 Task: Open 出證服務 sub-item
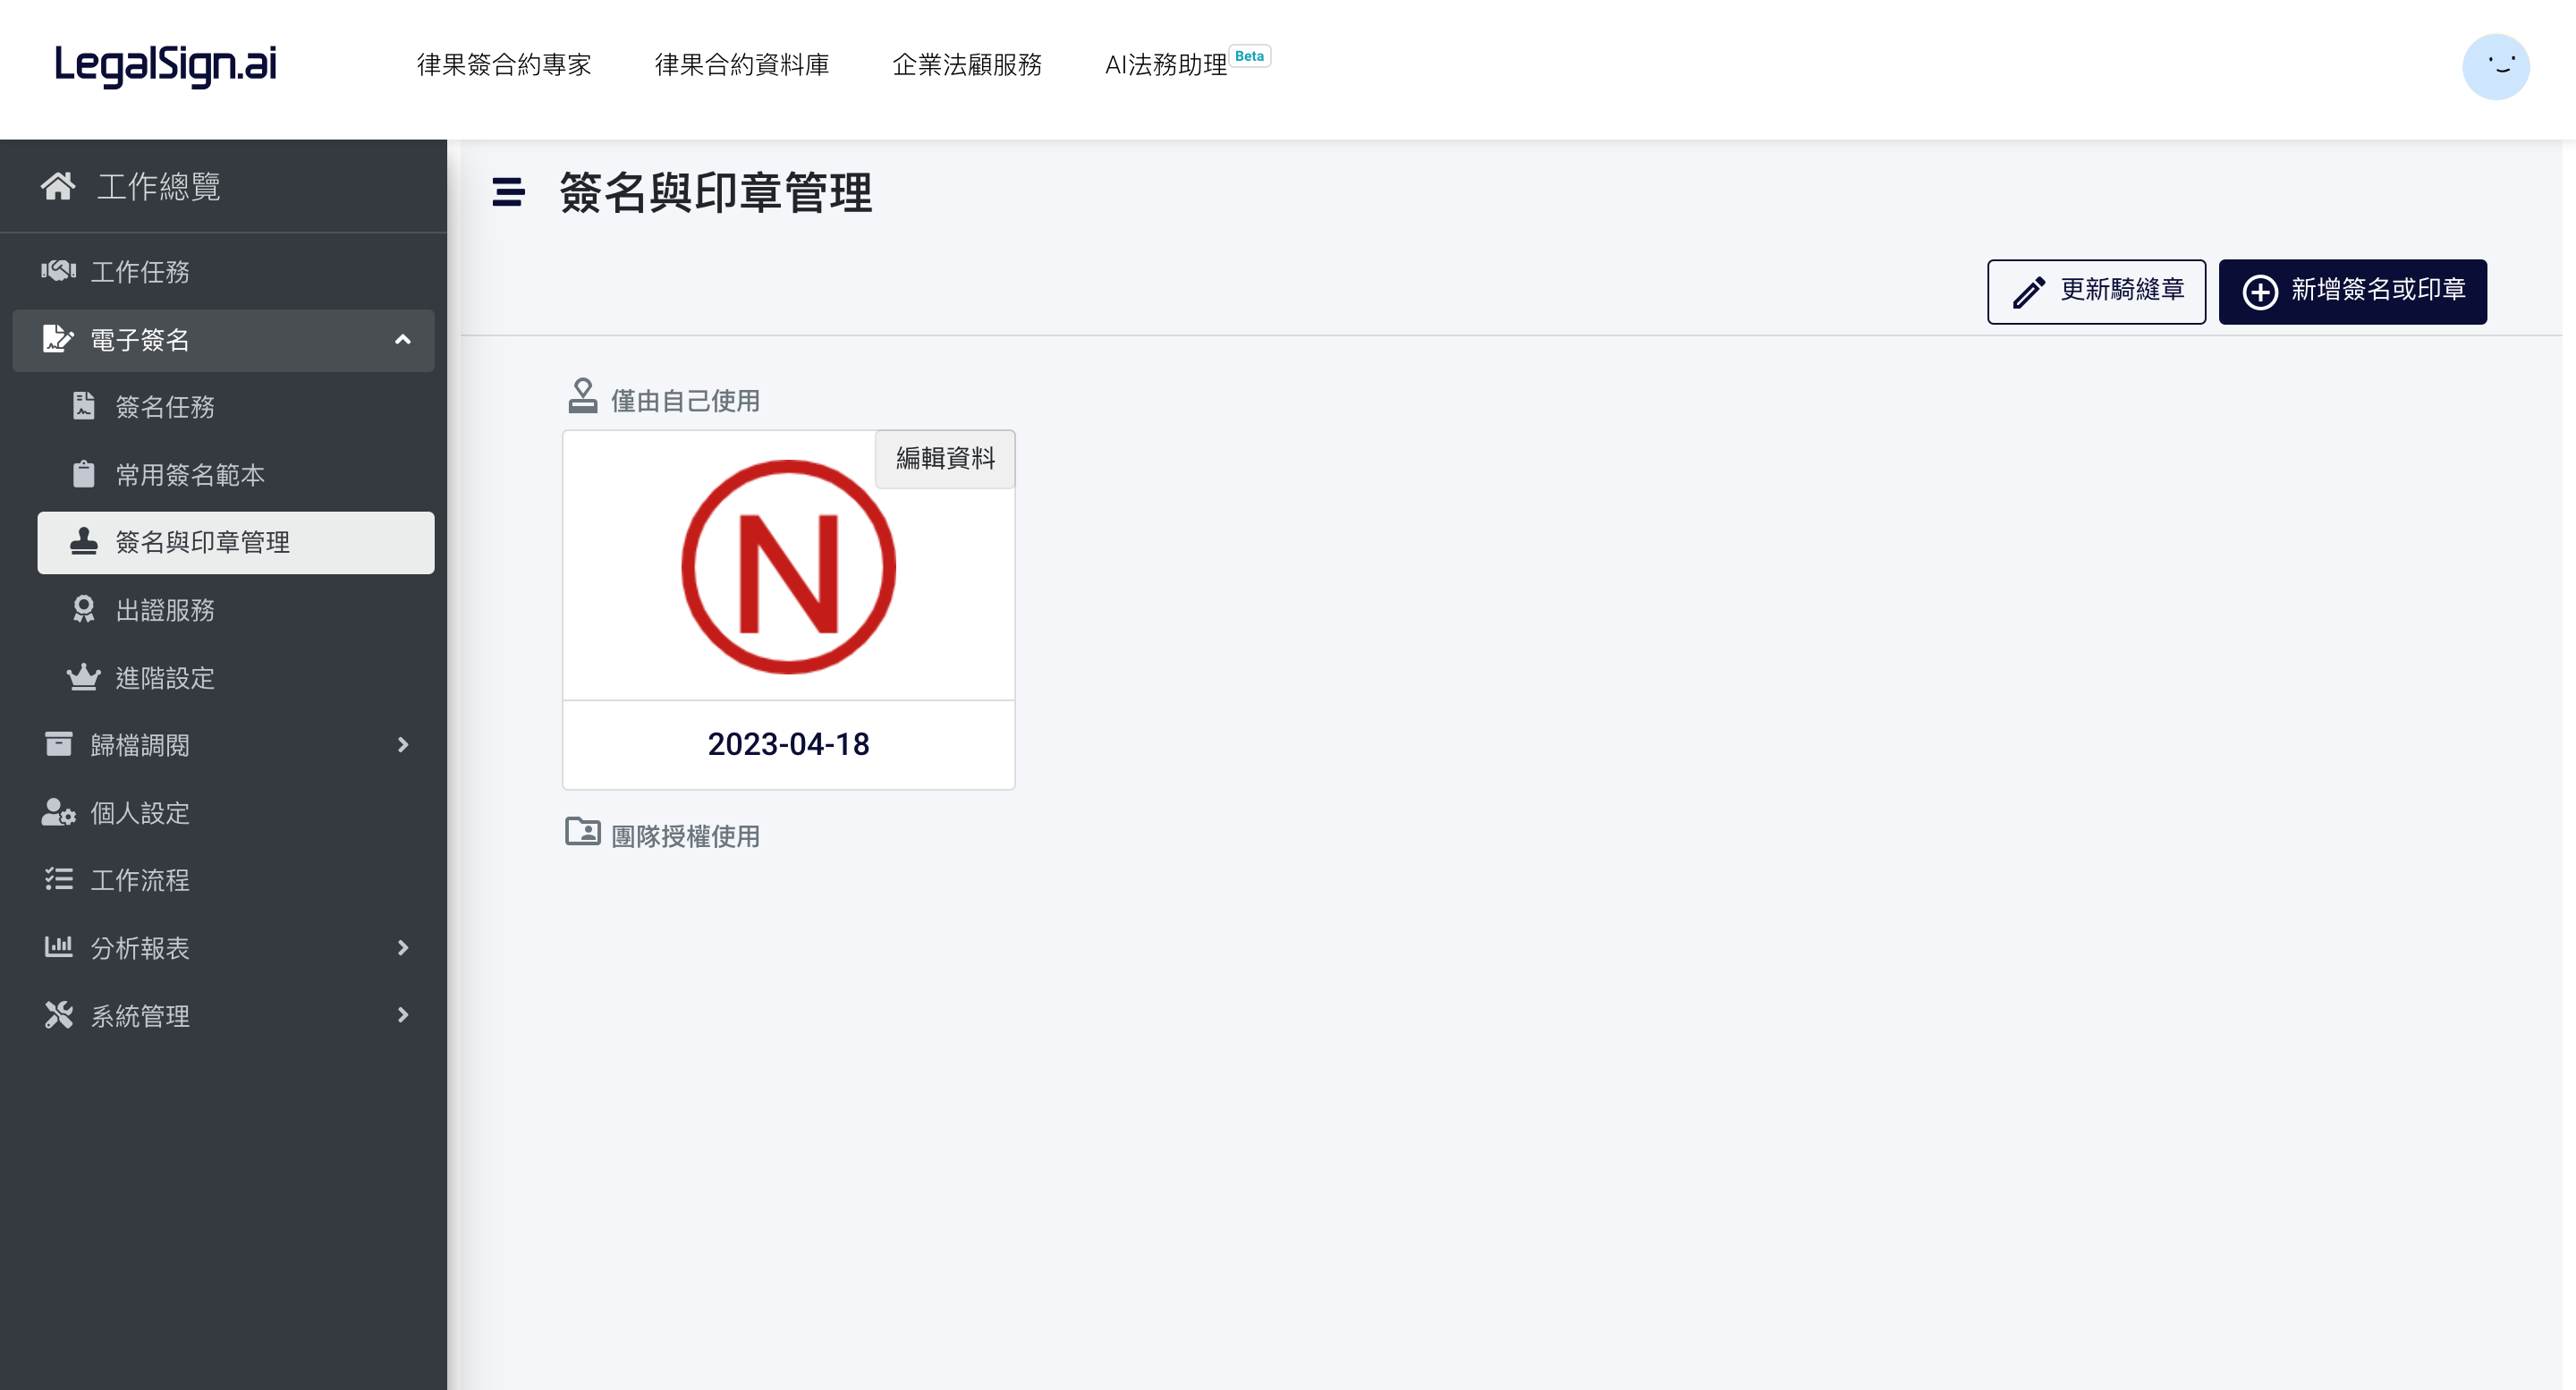(x=165, y=610)
